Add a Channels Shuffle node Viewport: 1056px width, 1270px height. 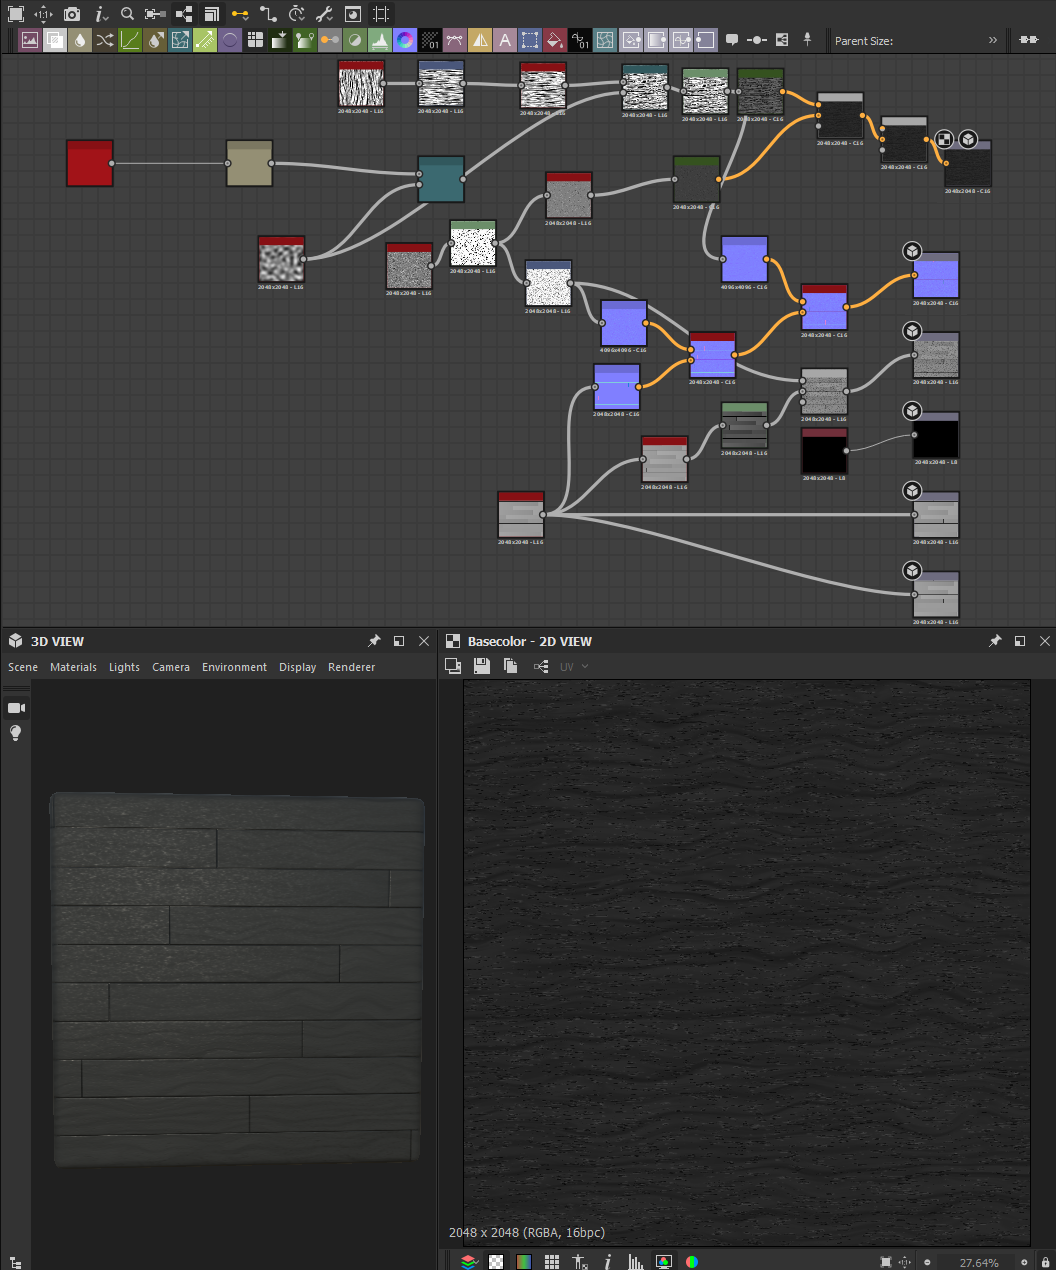(105, 40)
